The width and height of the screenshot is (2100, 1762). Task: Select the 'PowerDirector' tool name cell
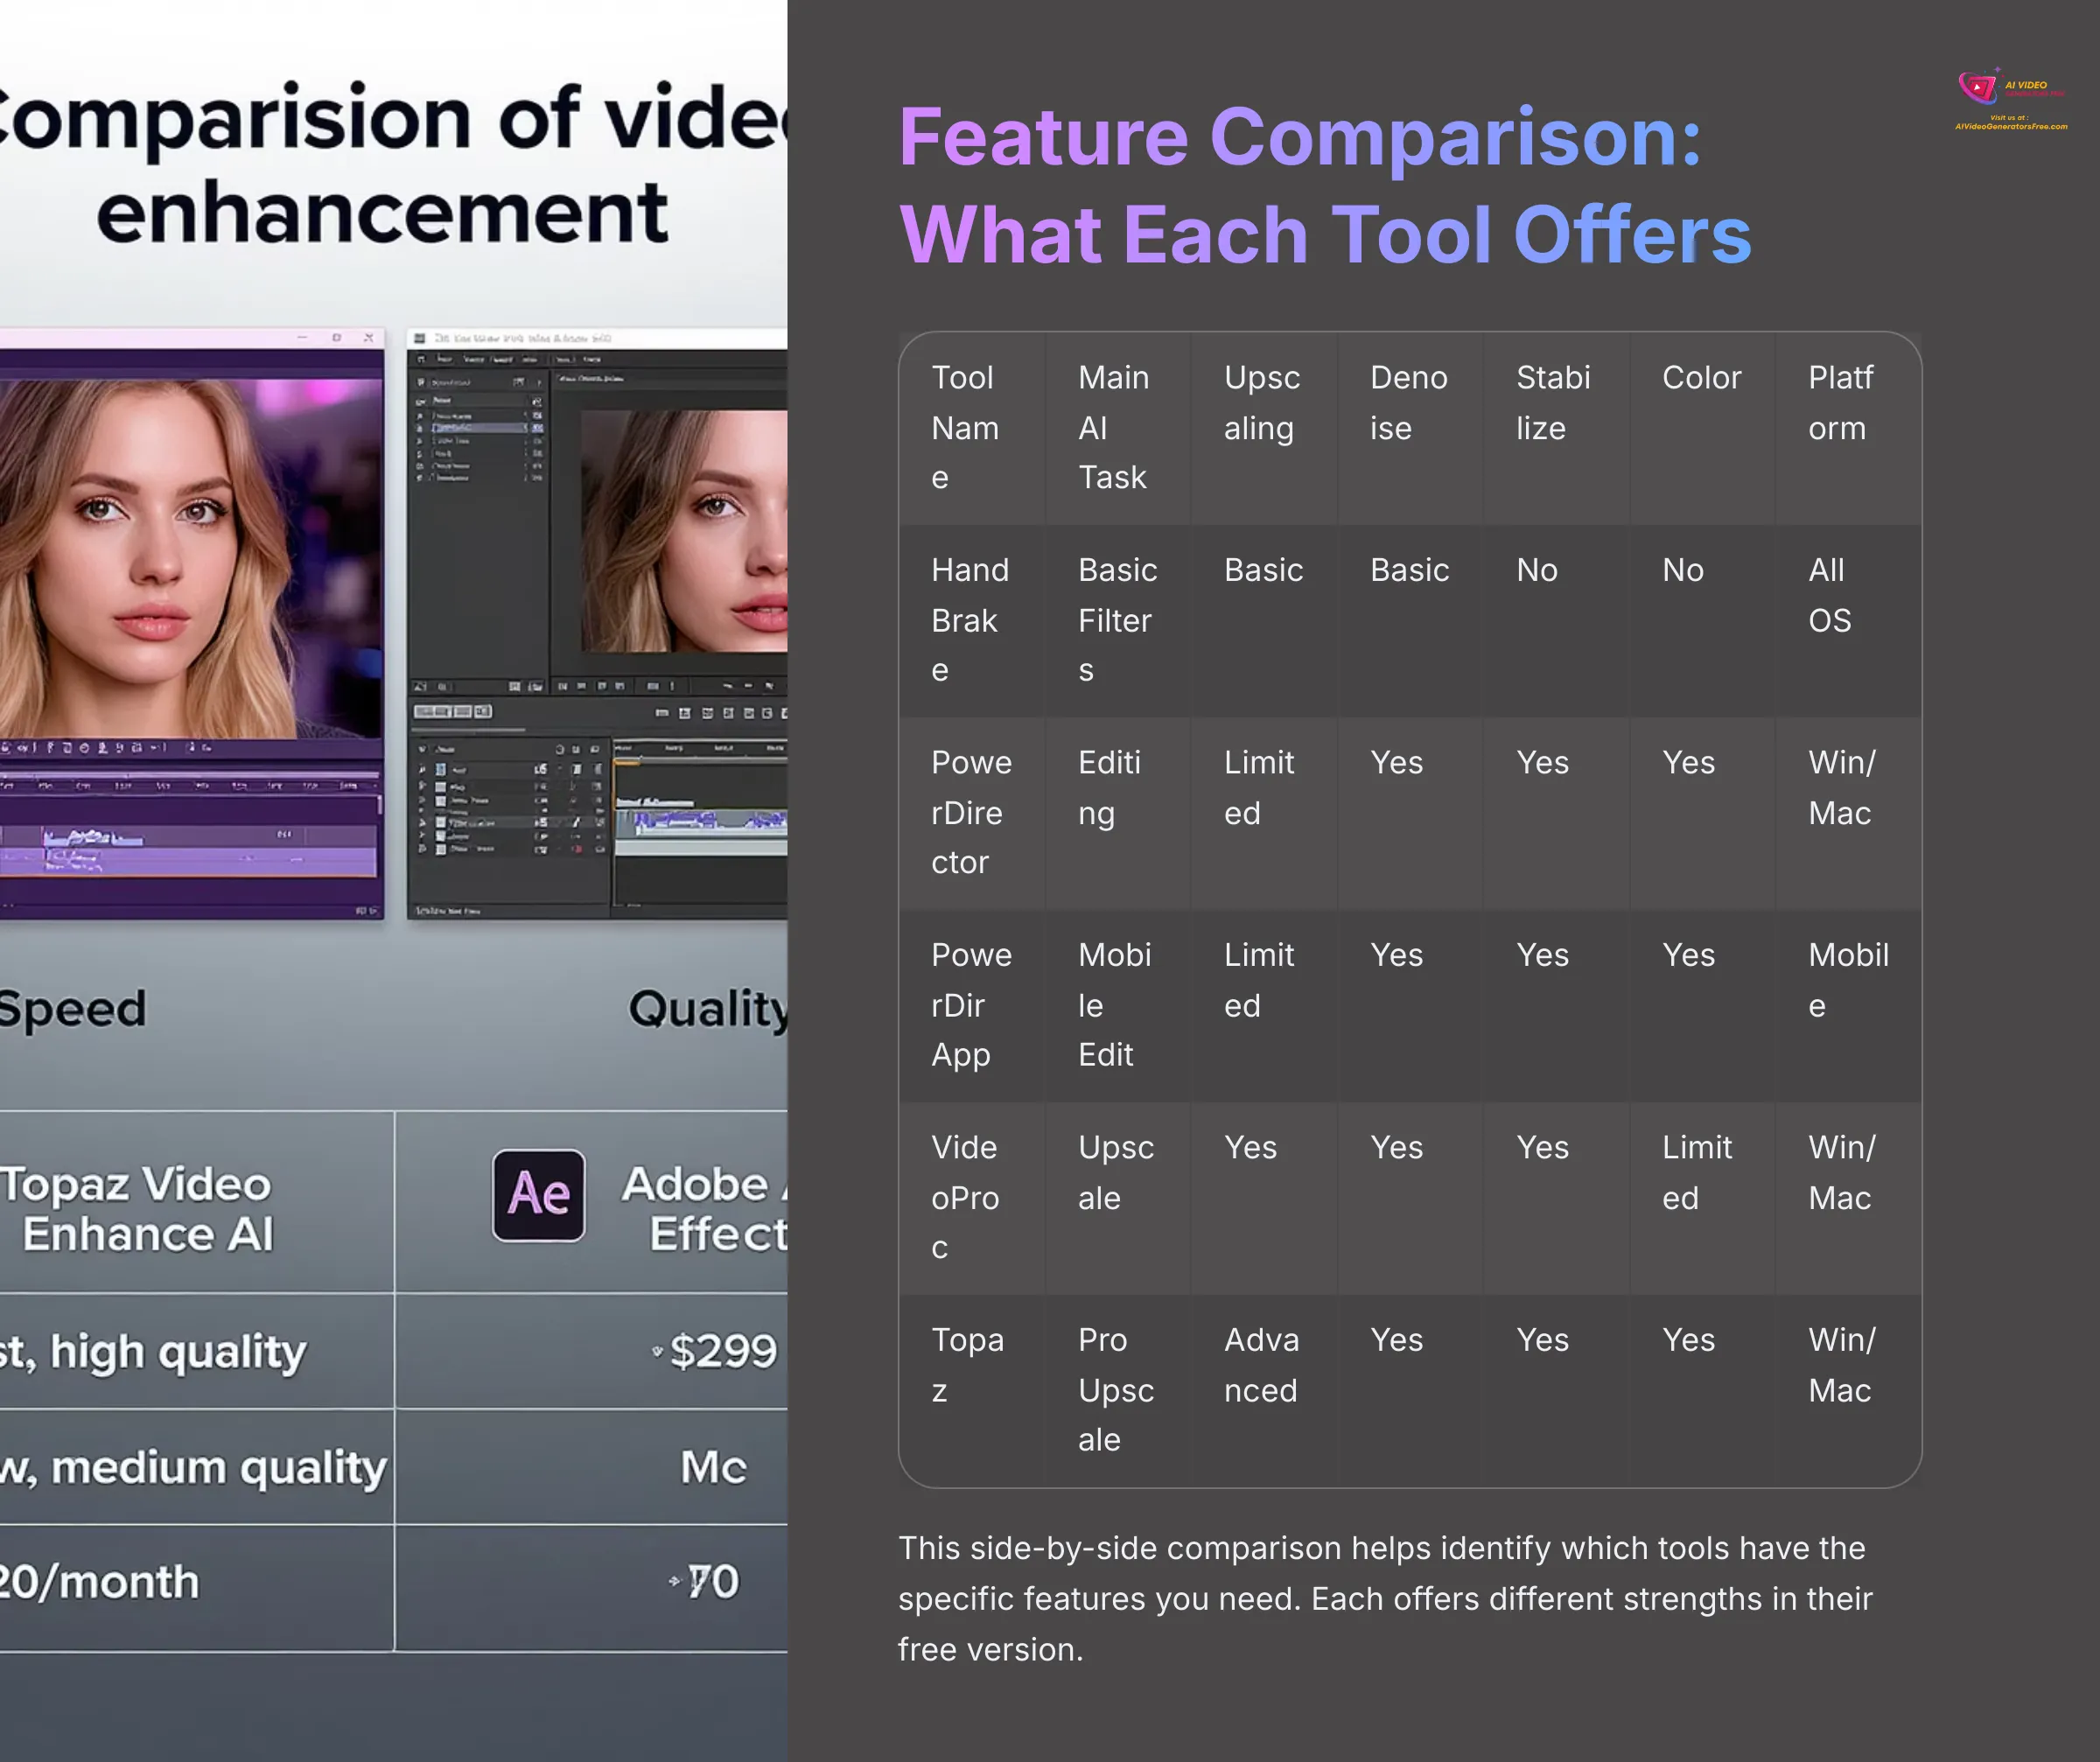pos(972,813)
